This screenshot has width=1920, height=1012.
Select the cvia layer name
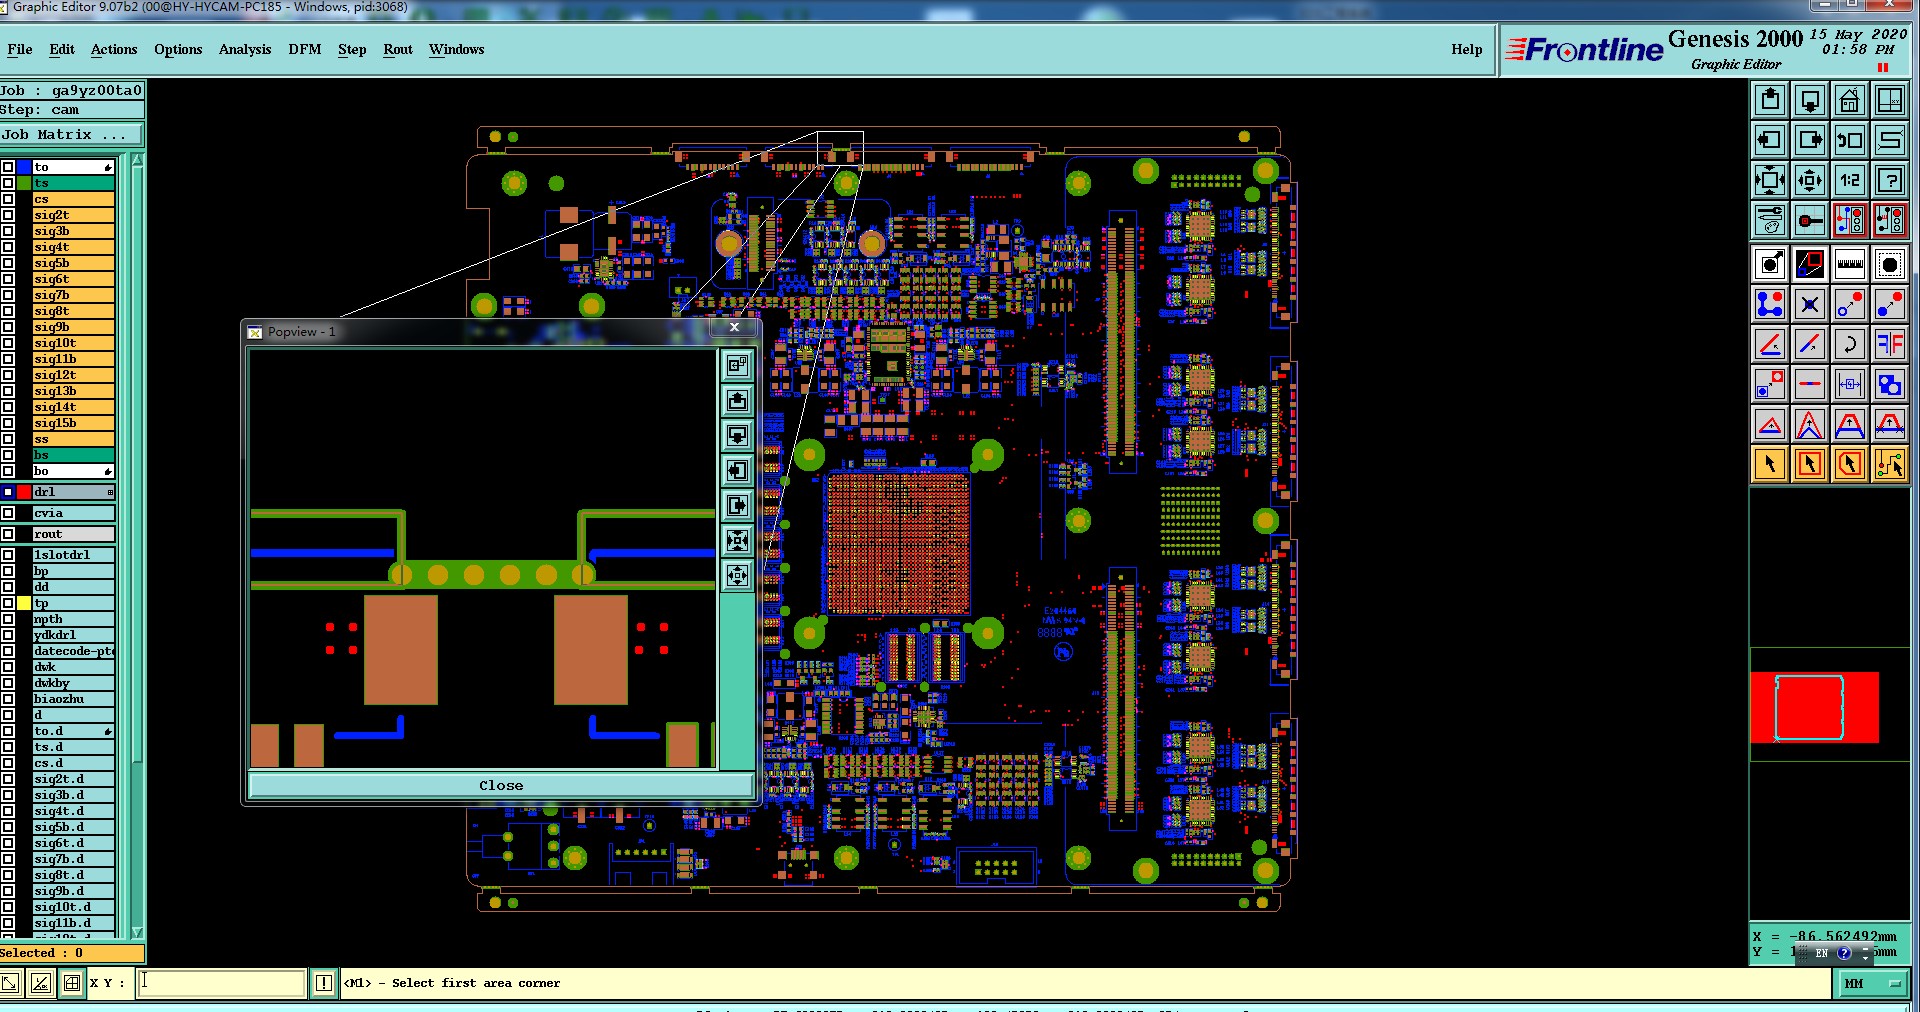click(73, 513)
